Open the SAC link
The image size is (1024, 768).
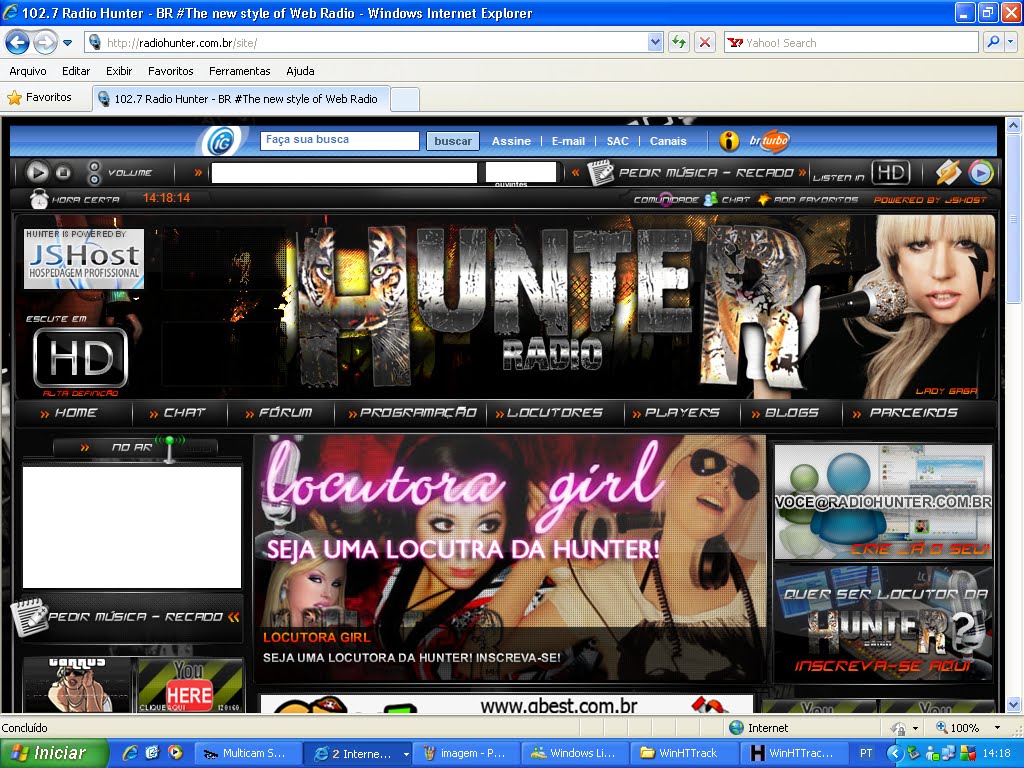pyautogui.click(x=617, y=141)
